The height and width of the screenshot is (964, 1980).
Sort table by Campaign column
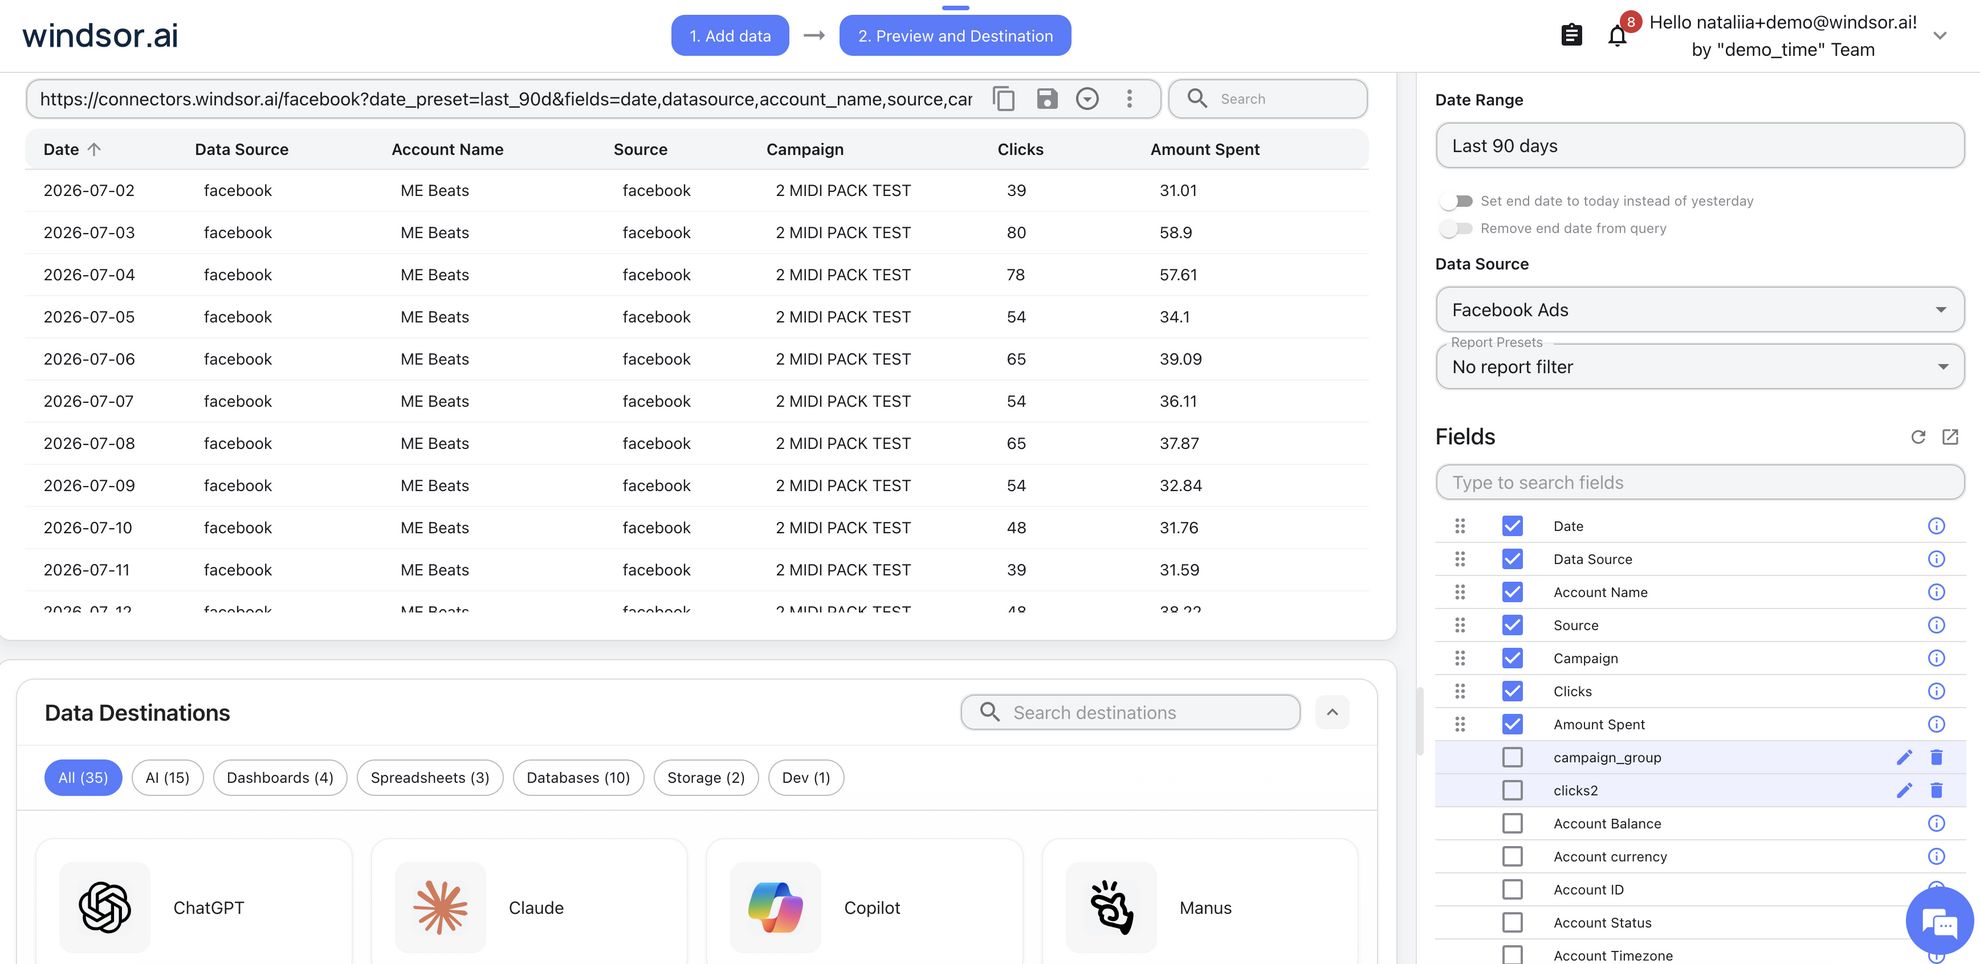coord(805,149)
